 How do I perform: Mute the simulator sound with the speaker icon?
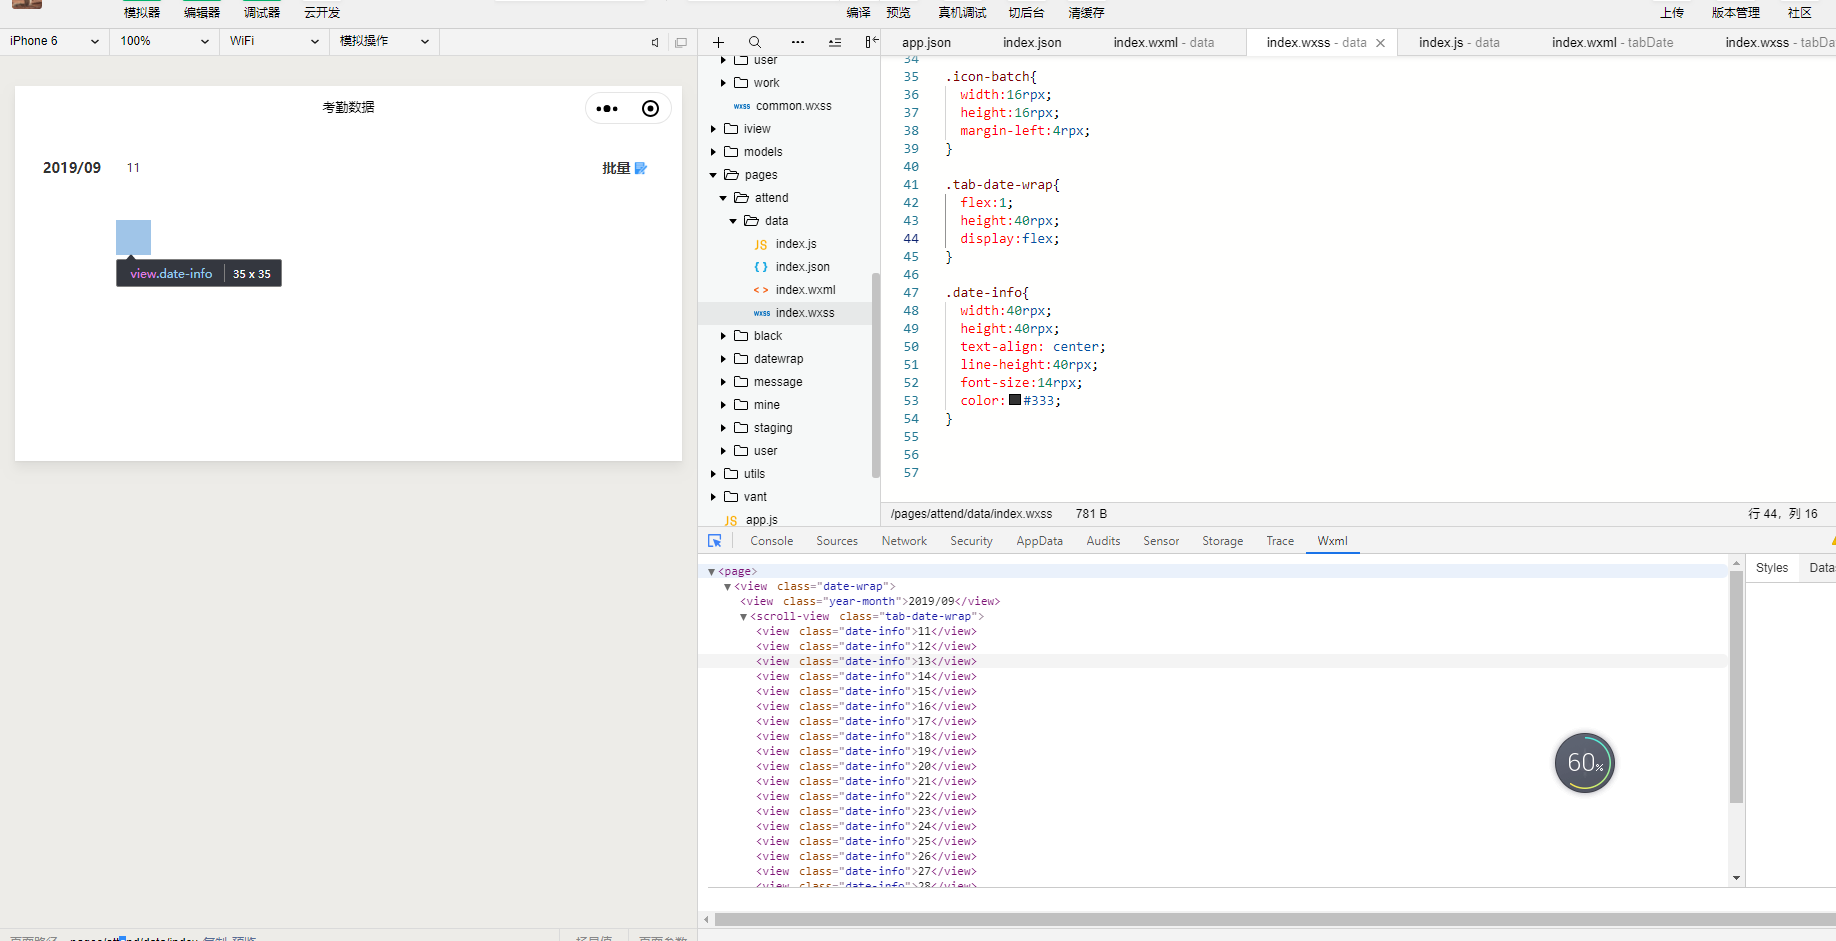[655, 42]
